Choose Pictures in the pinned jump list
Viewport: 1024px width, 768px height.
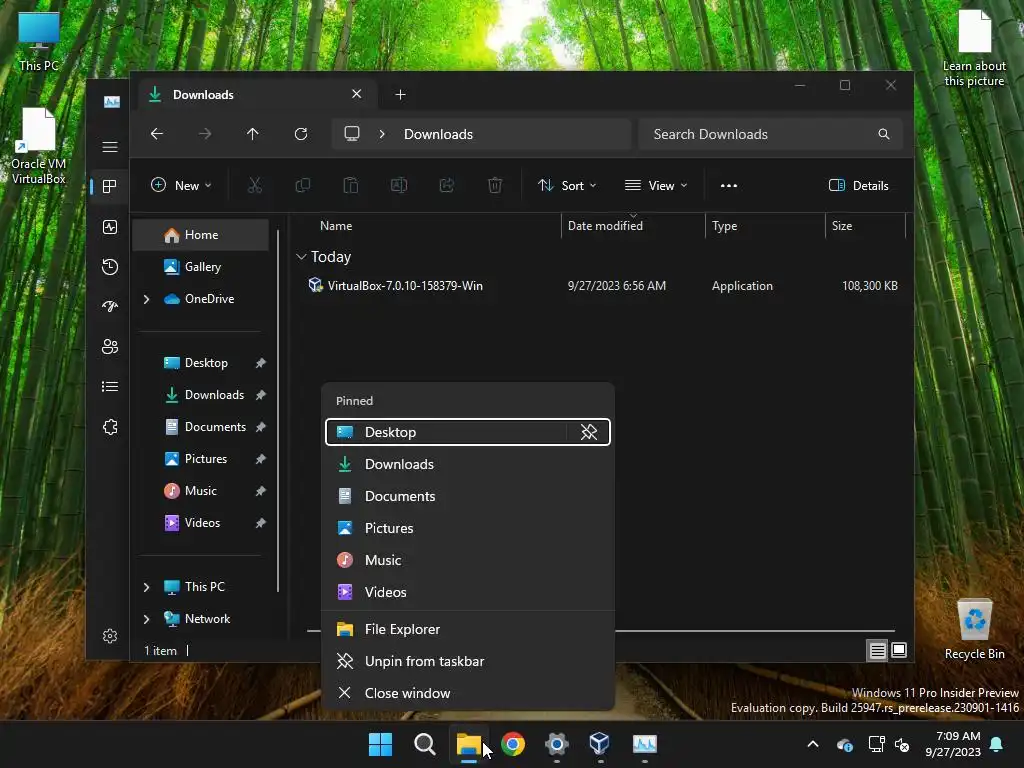[468, 528]
